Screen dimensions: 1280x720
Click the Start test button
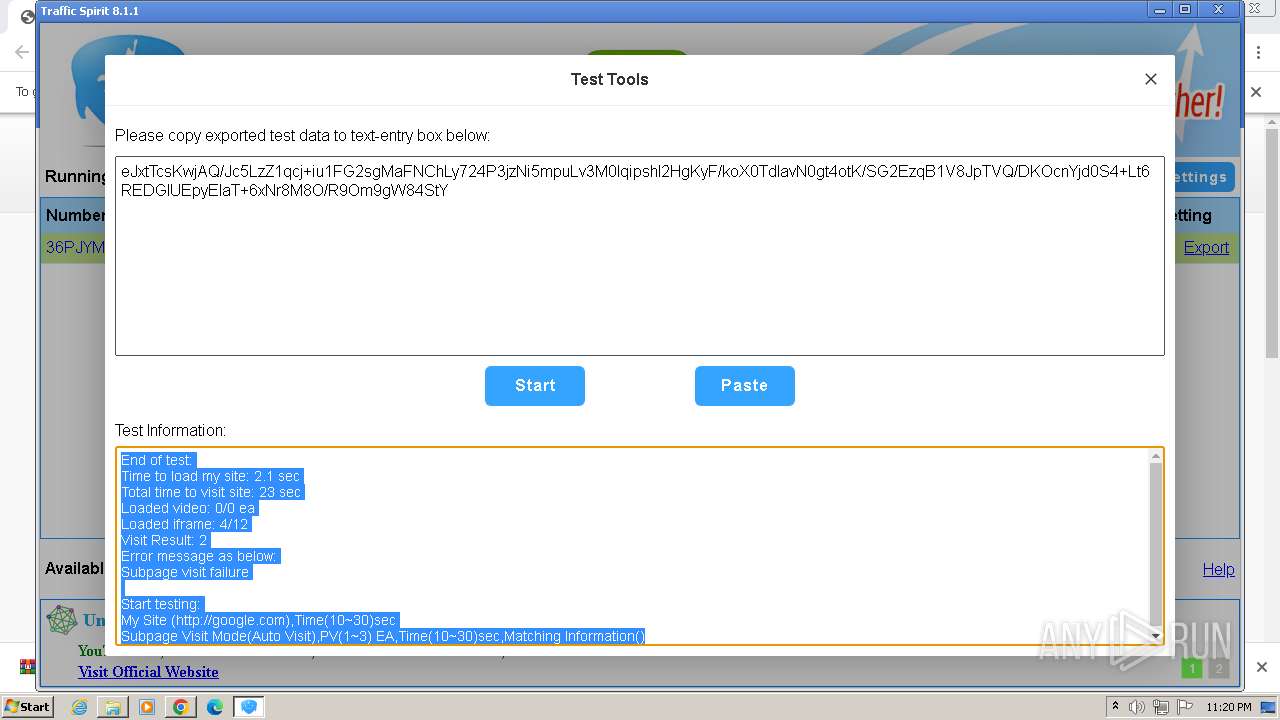point(535,386)
